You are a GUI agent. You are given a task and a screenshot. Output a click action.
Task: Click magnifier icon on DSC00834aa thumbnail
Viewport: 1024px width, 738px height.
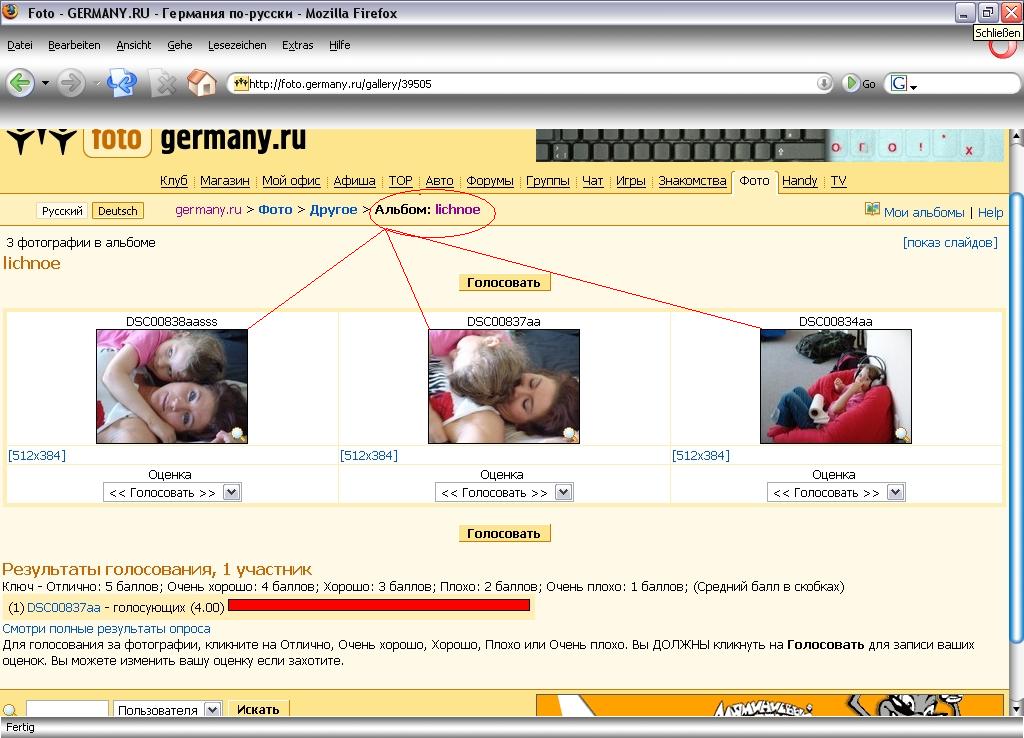point(902,434)
